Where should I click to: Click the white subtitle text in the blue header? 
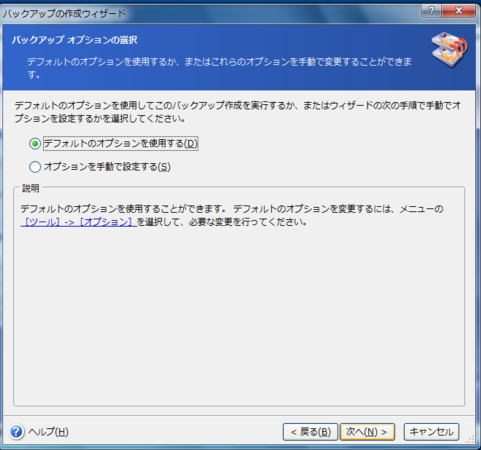coord(219,68)
